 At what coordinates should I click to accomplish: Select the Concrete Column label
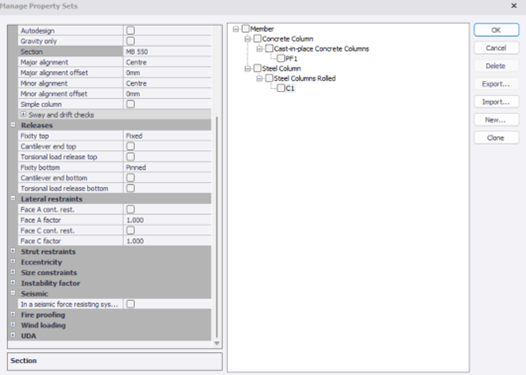(x=287, y=39)
